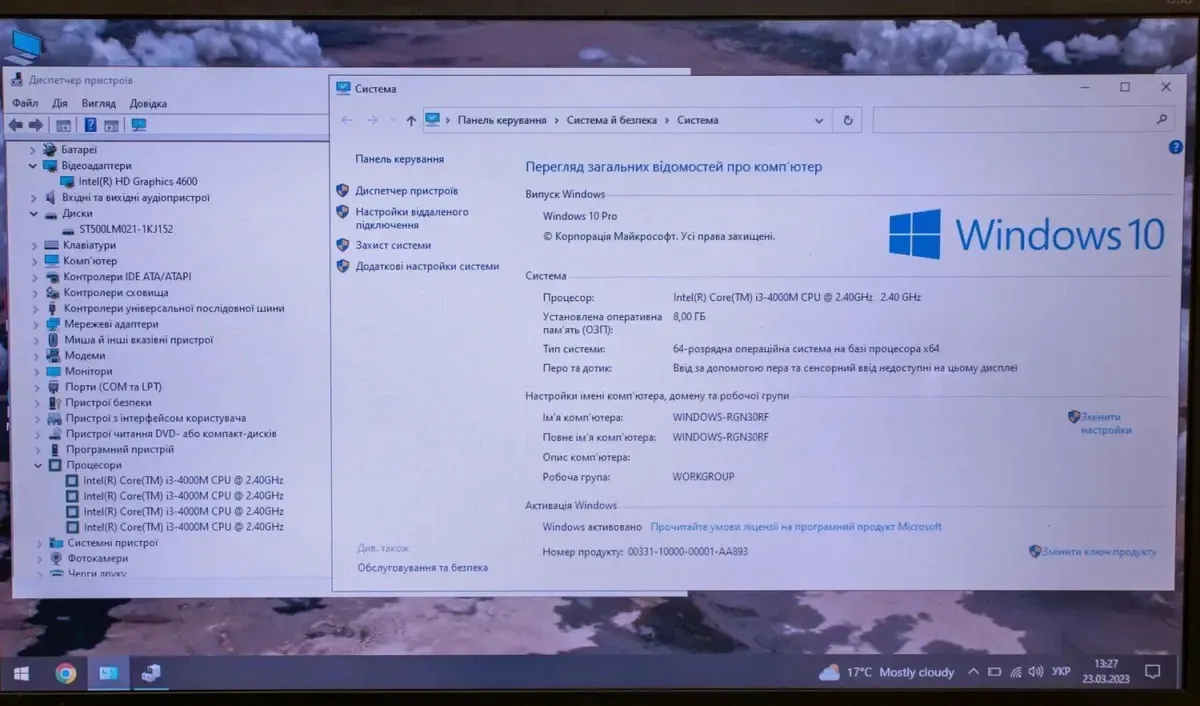Viewport: 1200px width, 706px height.
Task: Expand the Мережеві адаптери device category
Action: [x=36, y=324]
